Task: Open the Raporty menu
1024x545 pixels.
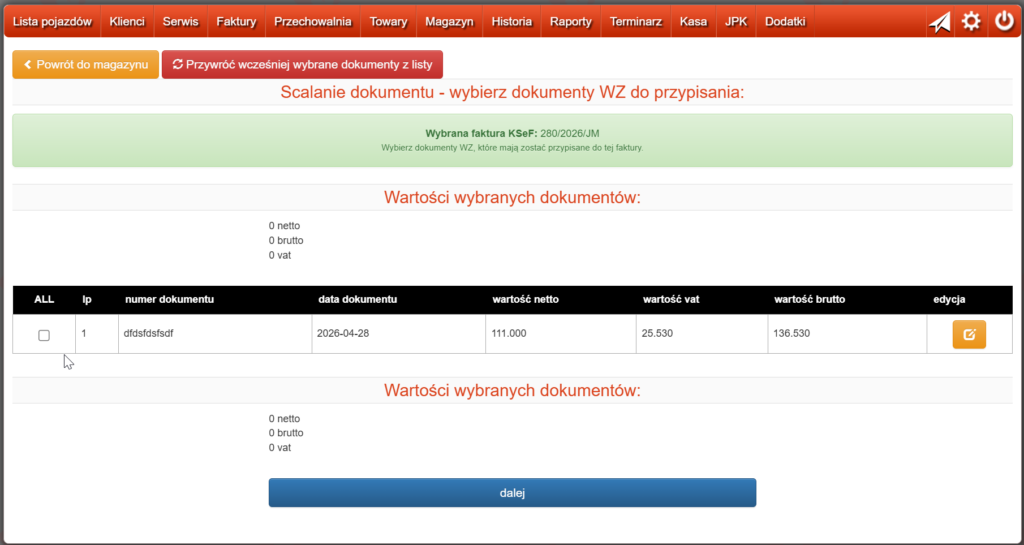Action: tap(571, 22)
